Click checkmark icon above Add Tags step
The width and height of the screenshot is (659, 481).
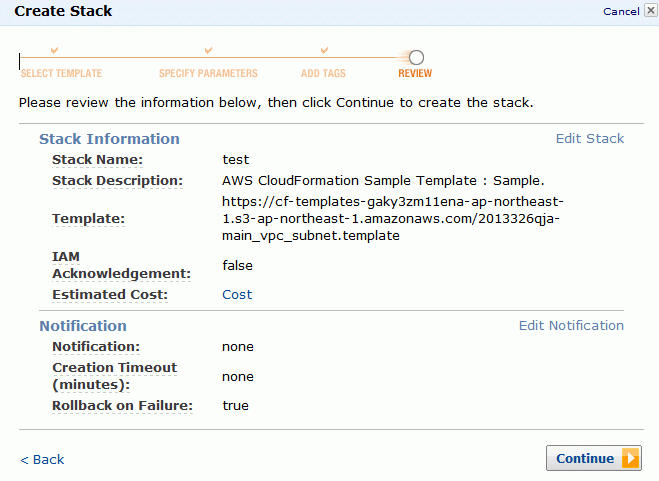[x=324, y=50]
